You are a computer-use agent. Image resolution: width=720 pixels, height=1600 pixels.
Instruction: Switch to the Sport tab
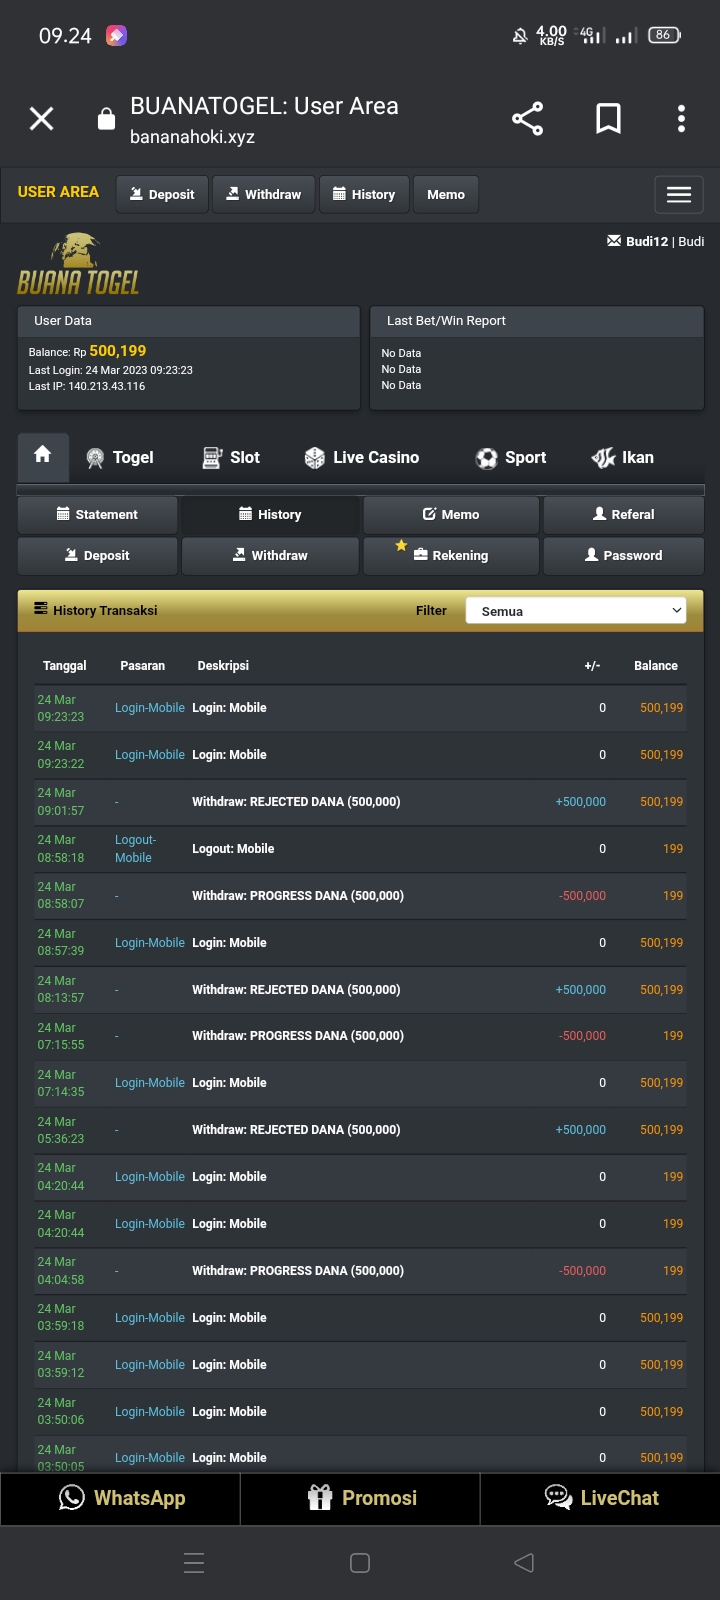point(511,458)
